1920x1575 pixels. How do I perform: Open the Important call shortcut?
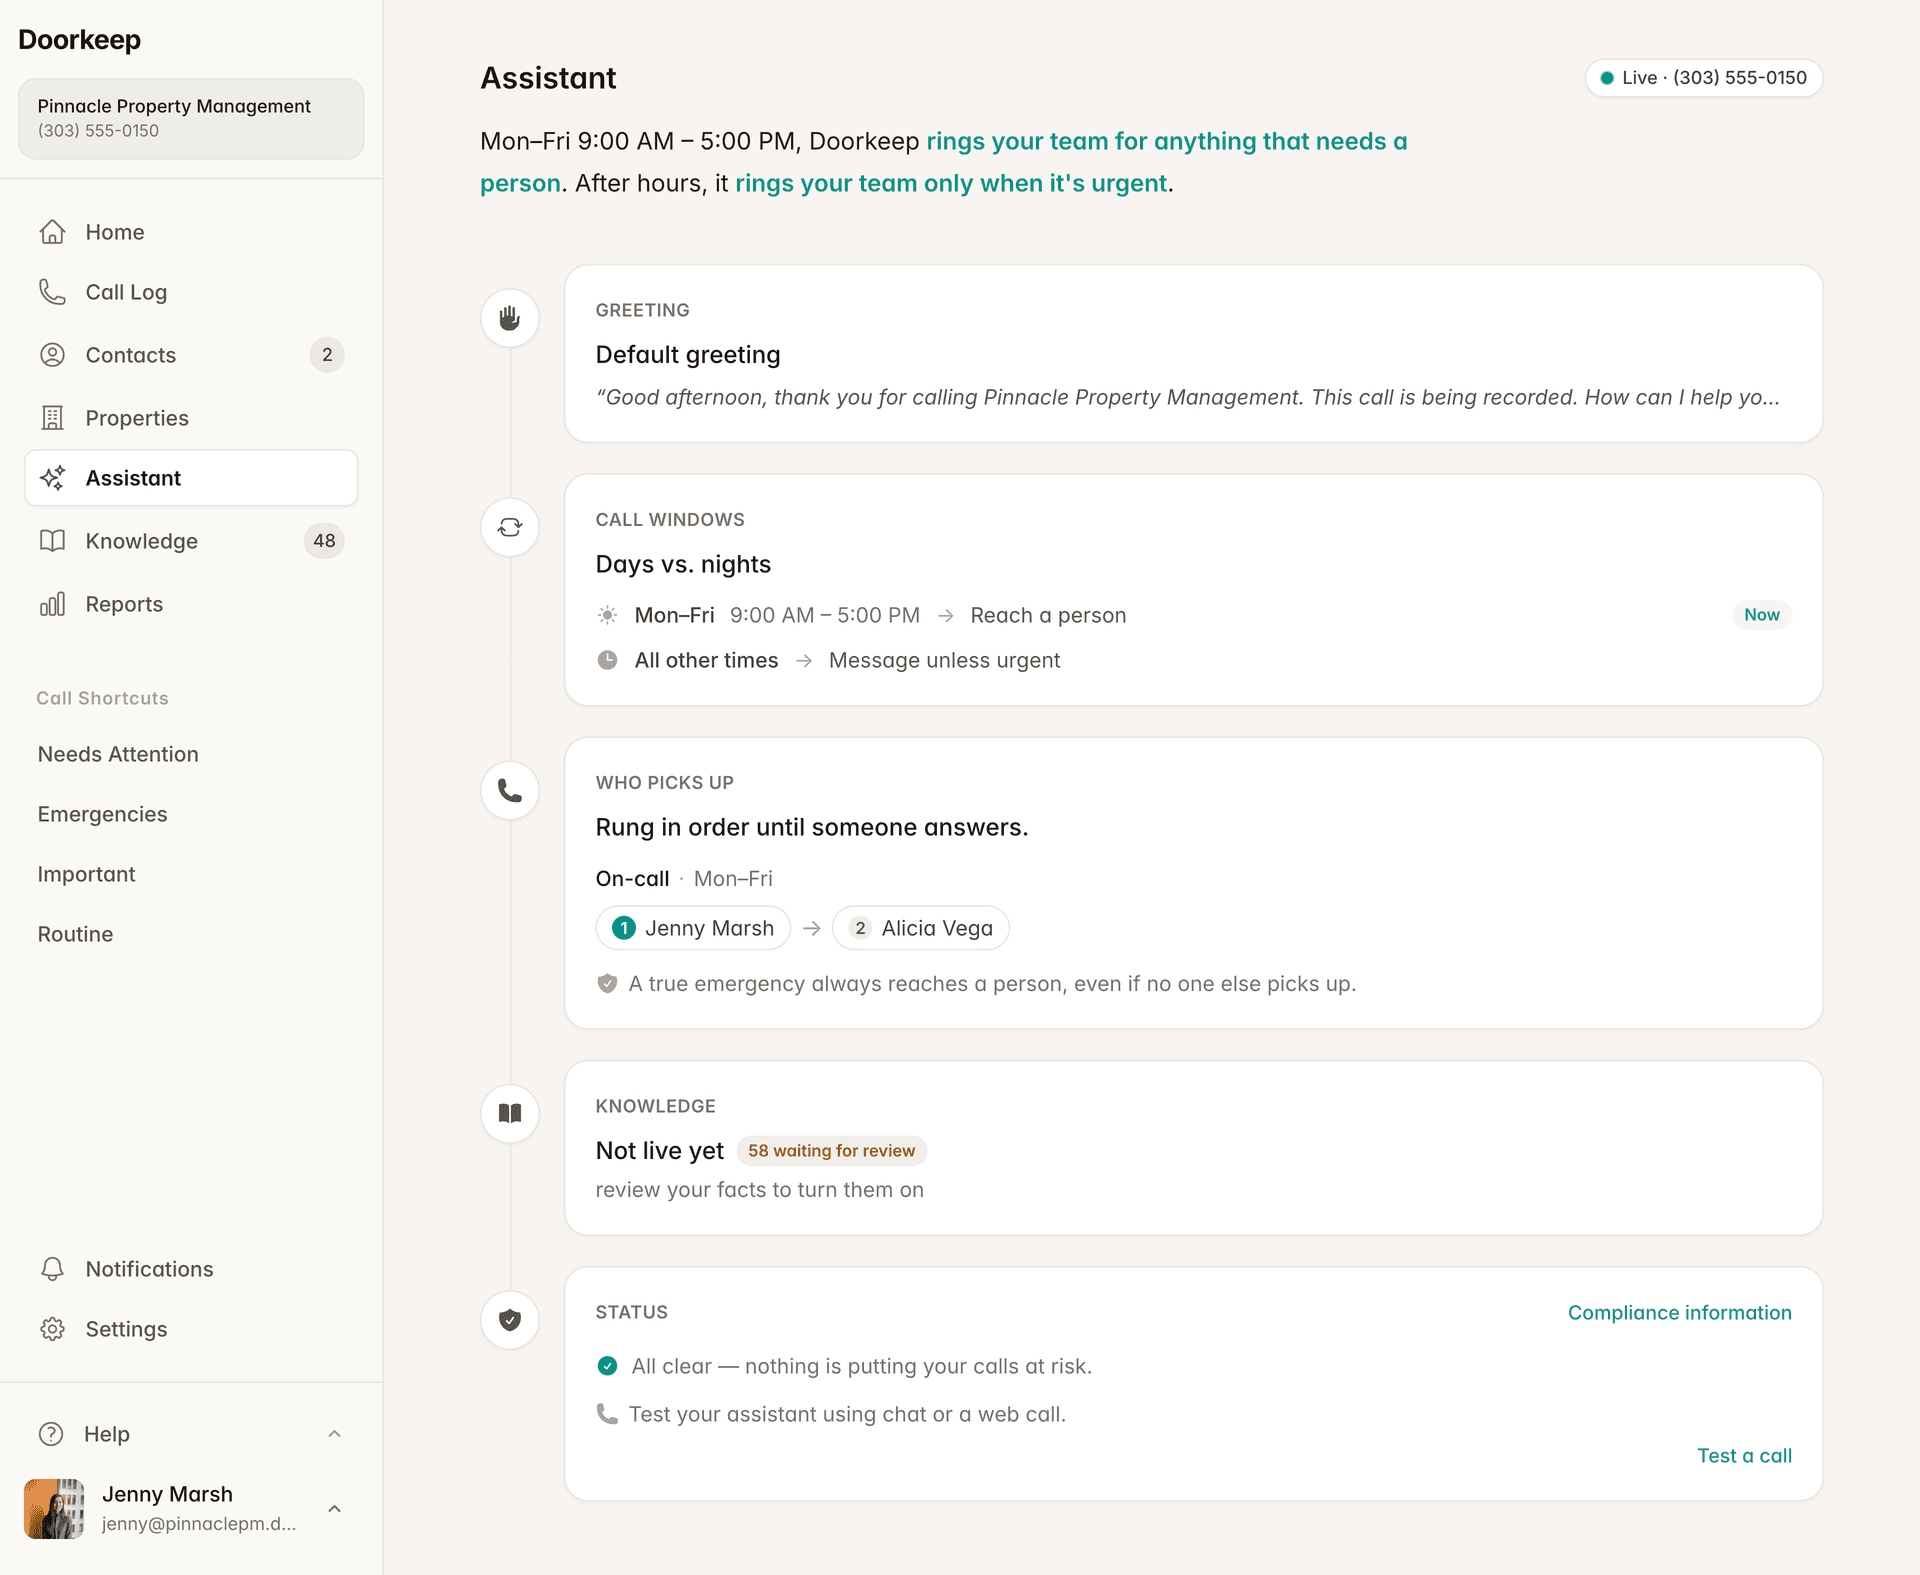coord(86,874)
